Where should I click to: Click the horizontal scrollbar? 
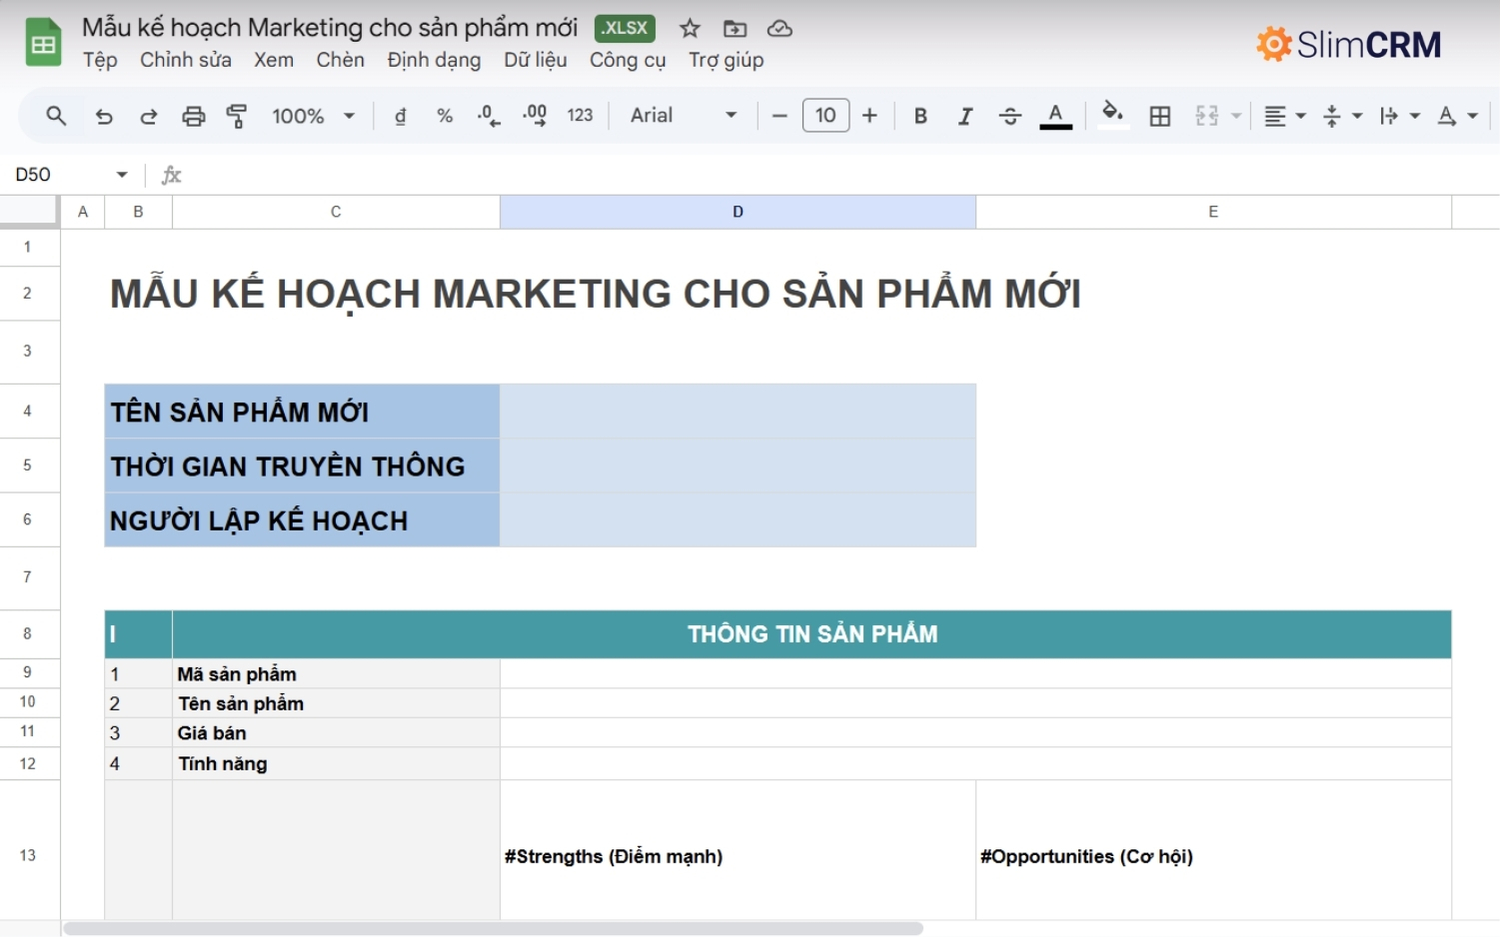[493, 929]
